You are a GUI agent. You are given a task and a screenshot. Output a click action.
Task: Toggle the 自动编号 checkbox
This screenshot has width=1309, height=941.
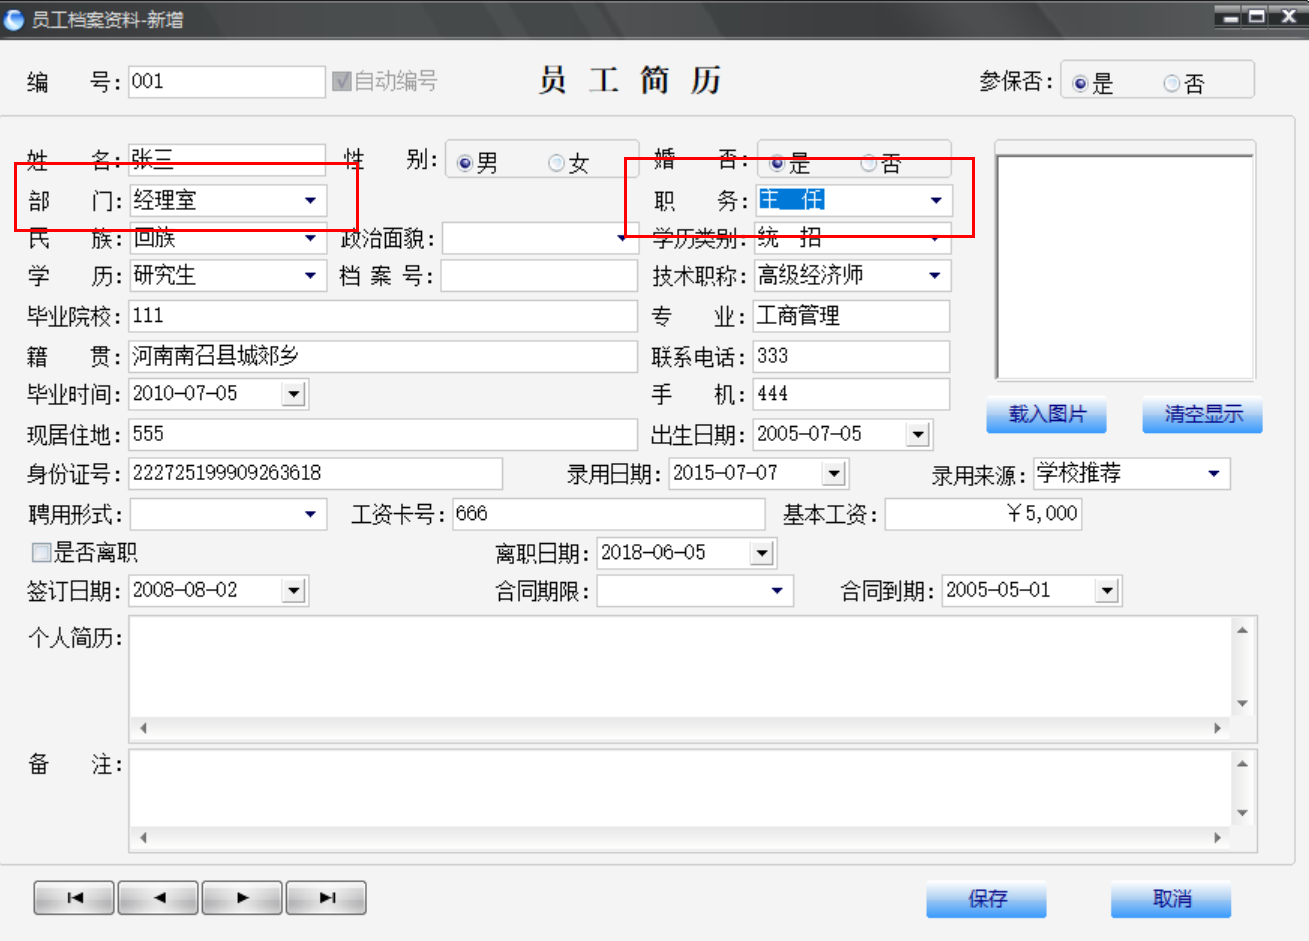342,81
